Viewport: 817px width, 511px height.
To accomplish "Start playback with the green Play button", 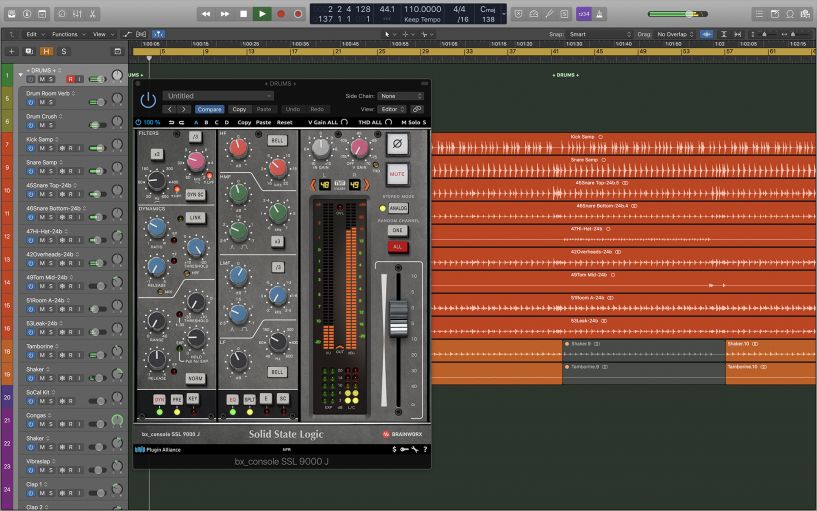I will [x=262, y=14].
